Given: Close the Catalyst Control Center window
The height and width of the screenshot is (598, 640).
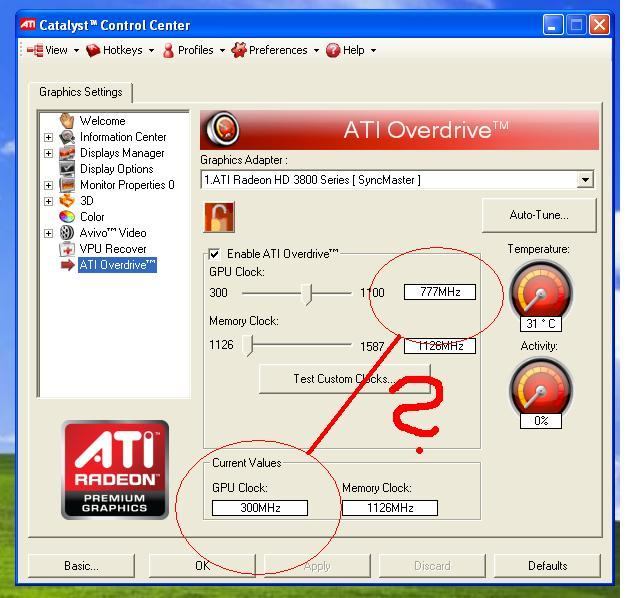Looking at the screenshot, I should point(599,24).
